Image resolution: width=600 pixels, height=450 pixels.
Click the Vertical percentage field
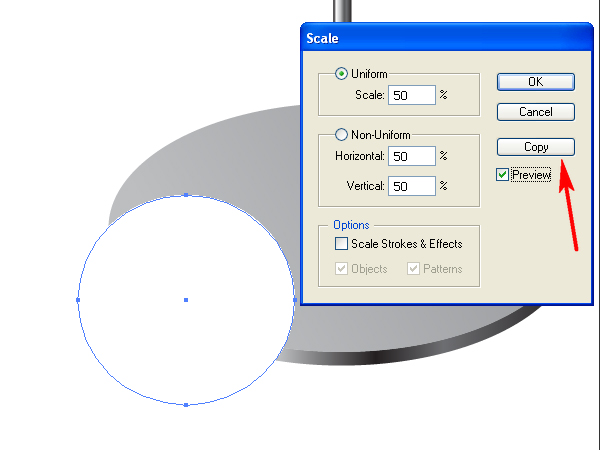coord(412,186)
